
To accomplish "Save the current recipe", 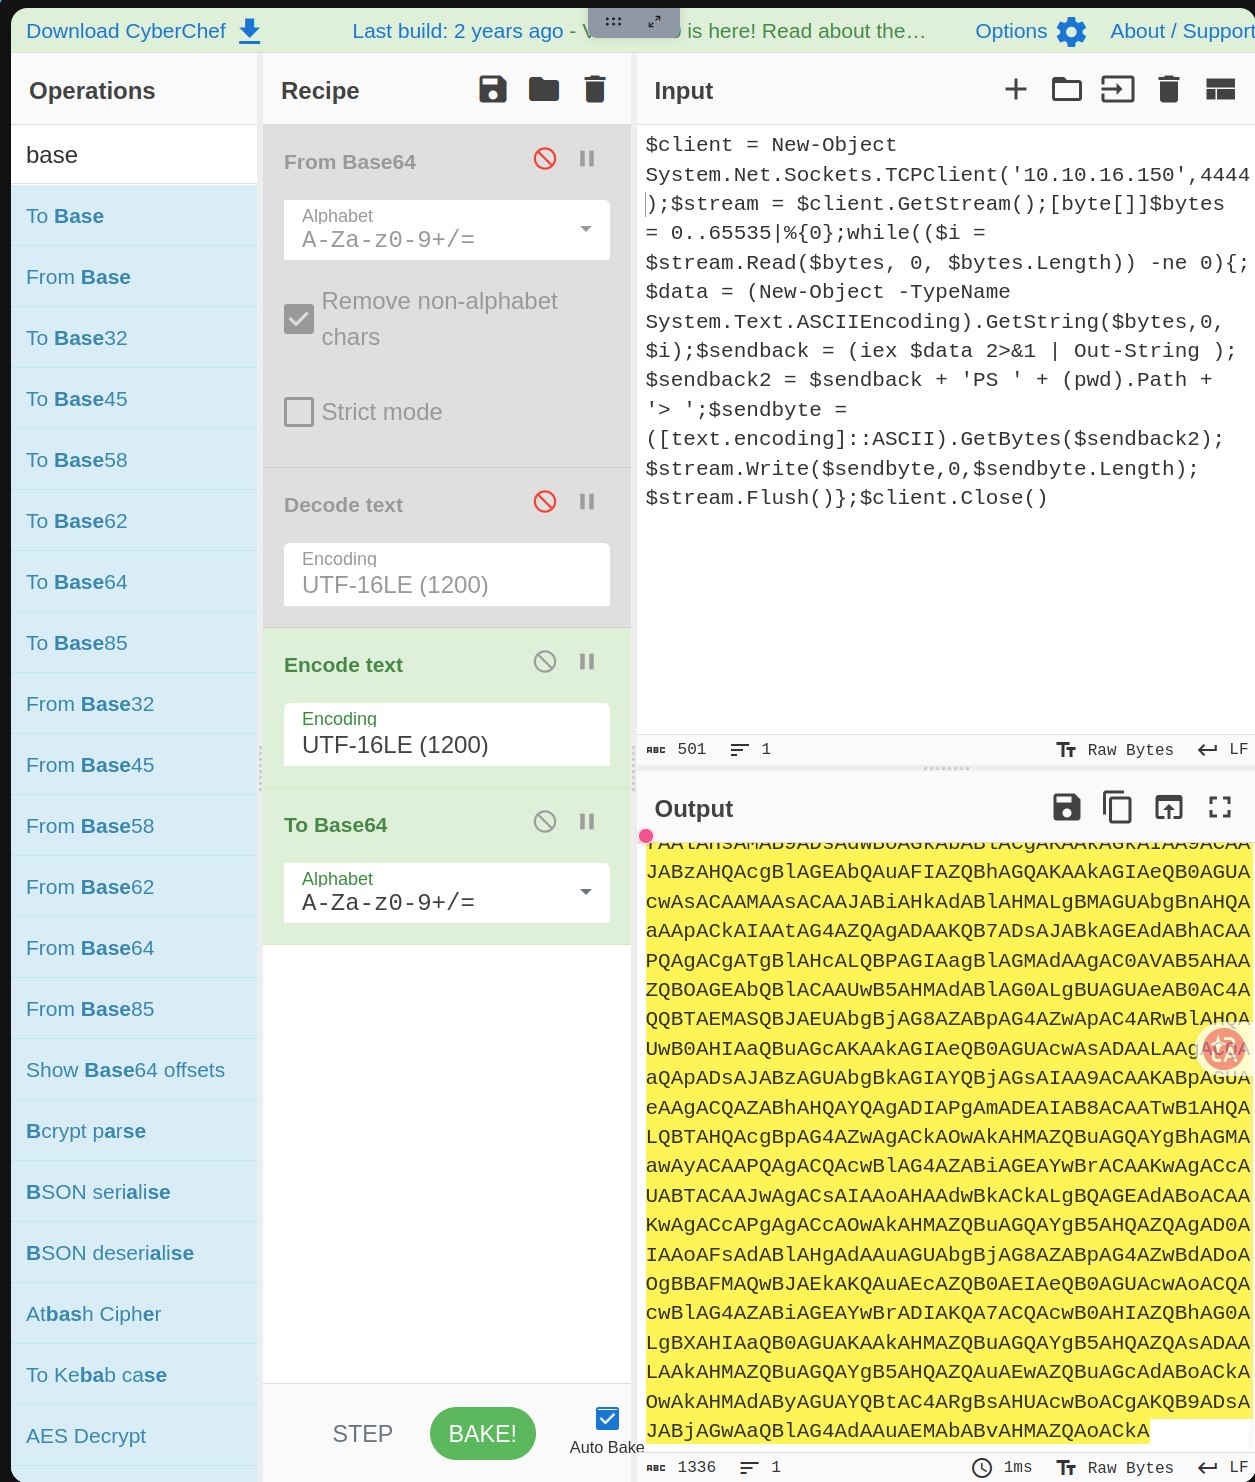I will point(493,90).
